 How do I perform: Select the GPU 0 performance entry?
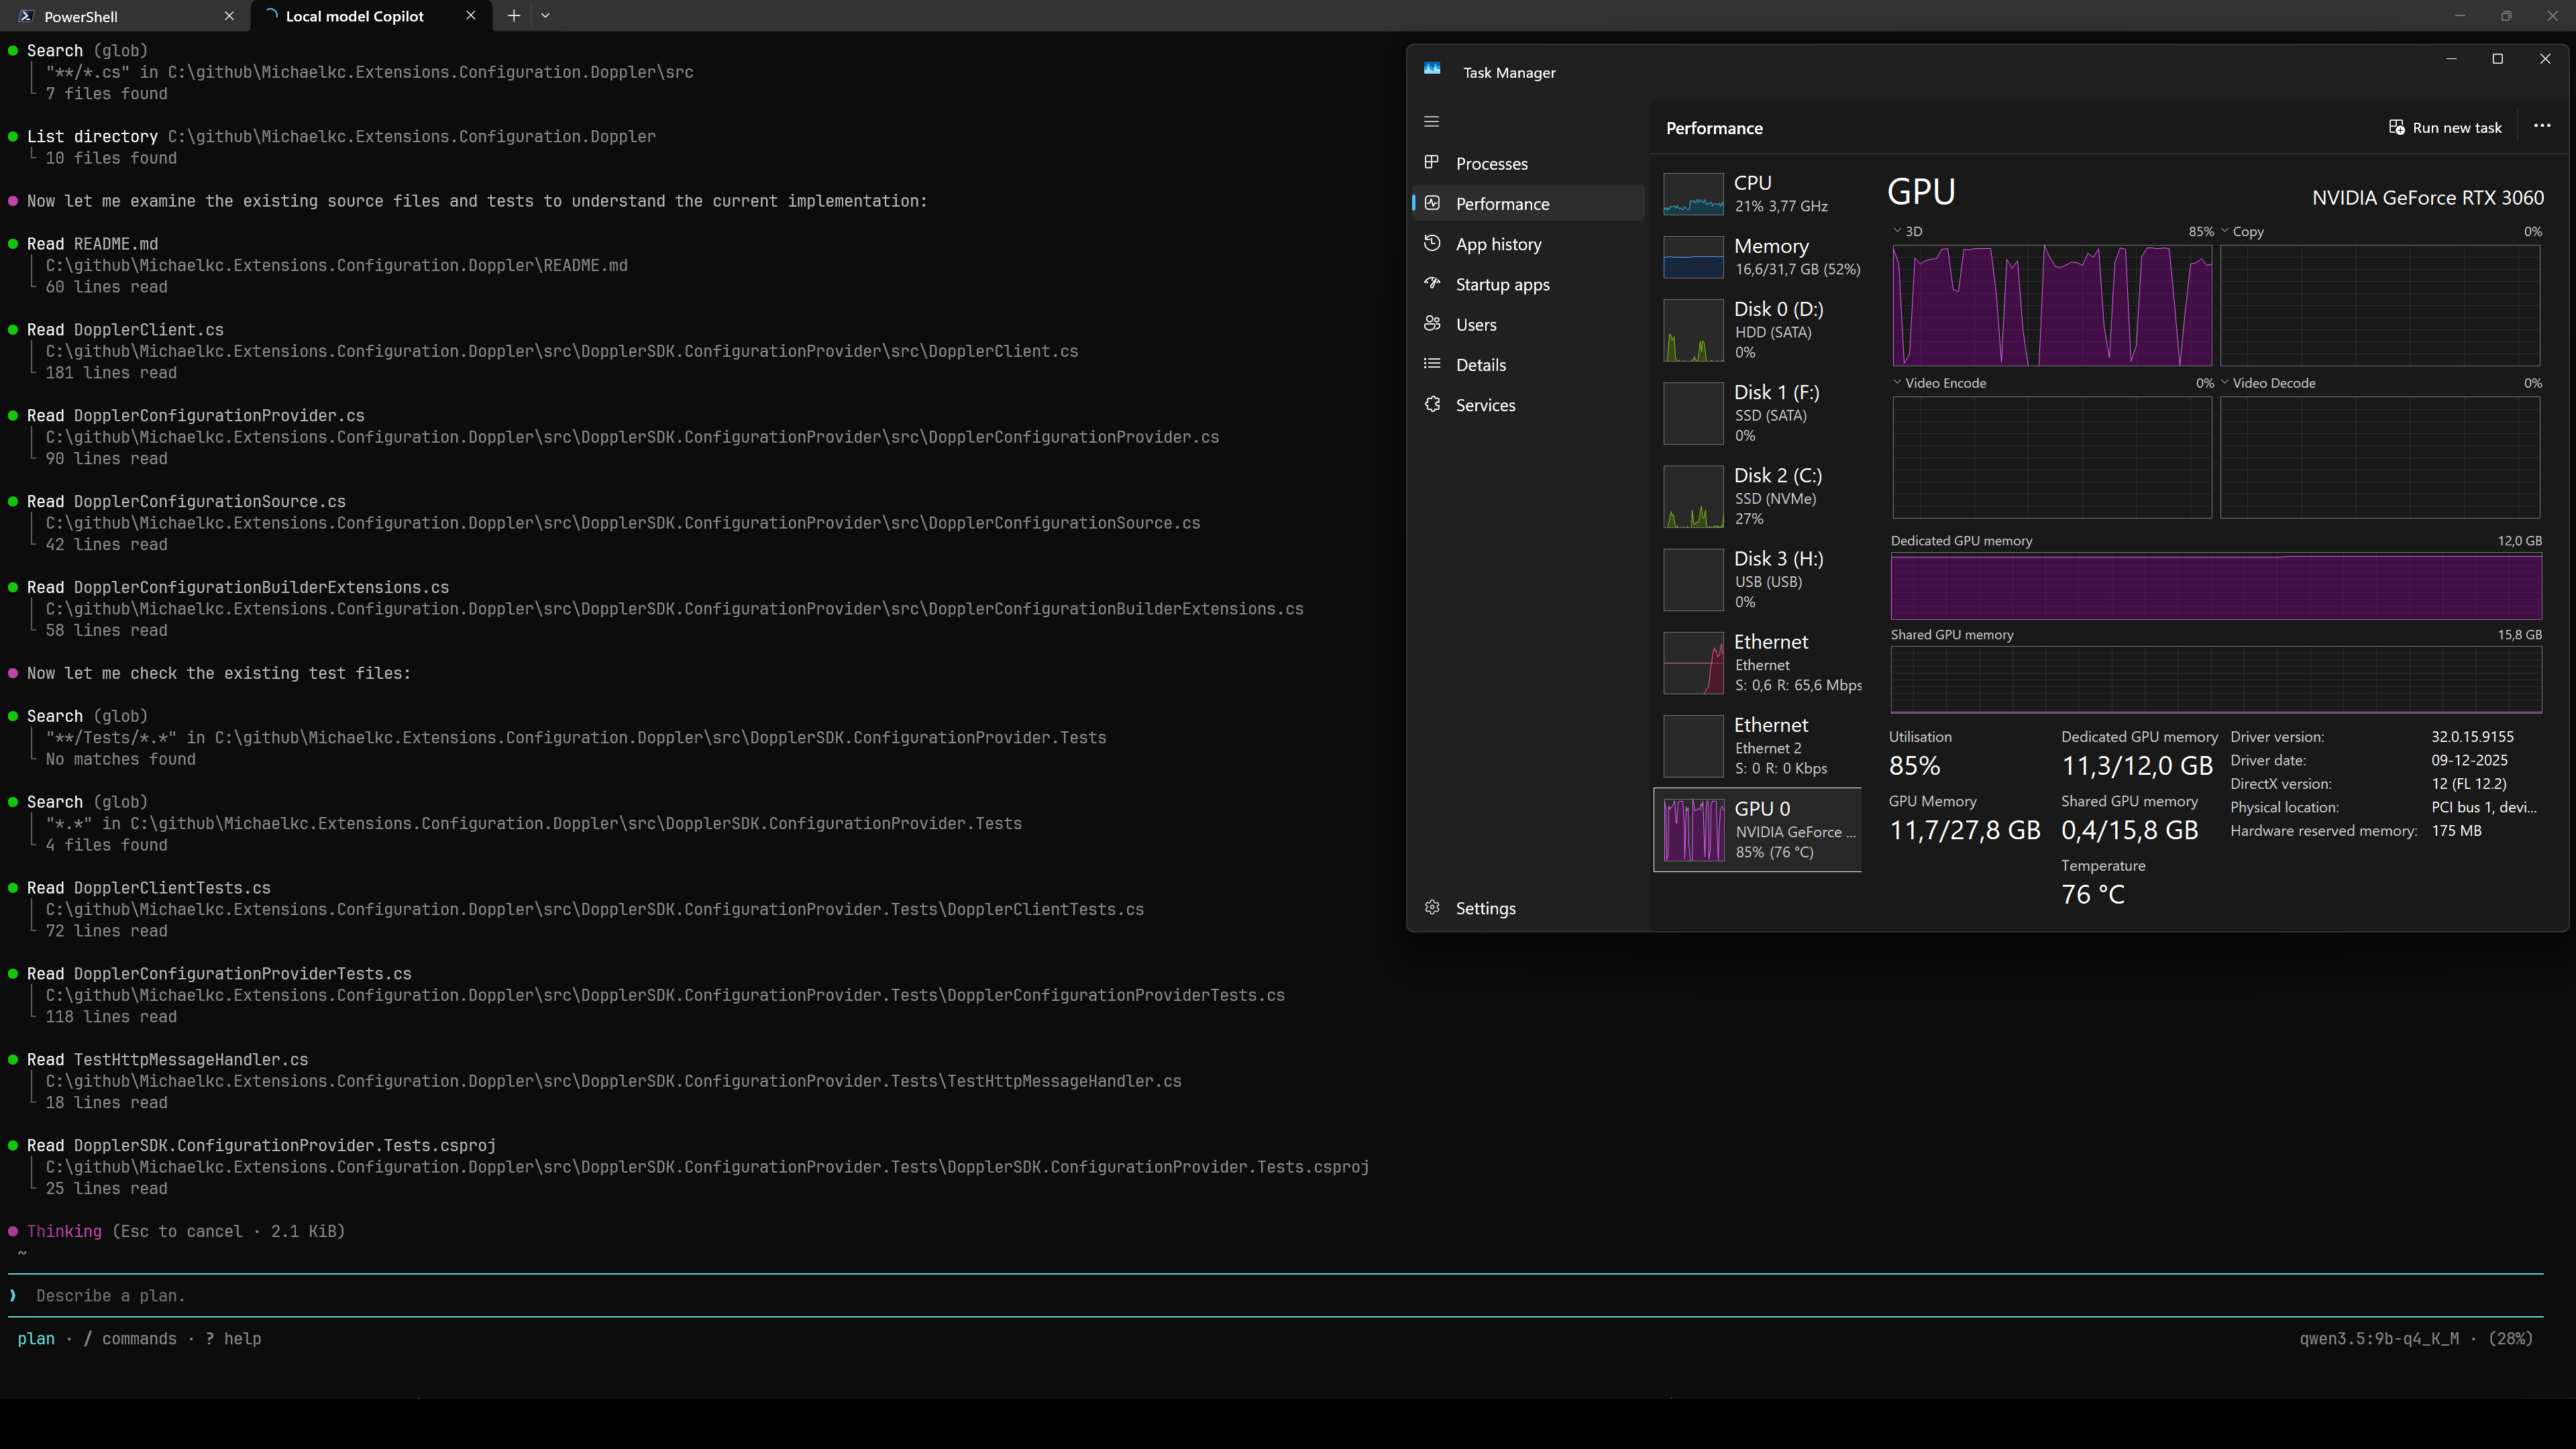tap(1759, 829)
